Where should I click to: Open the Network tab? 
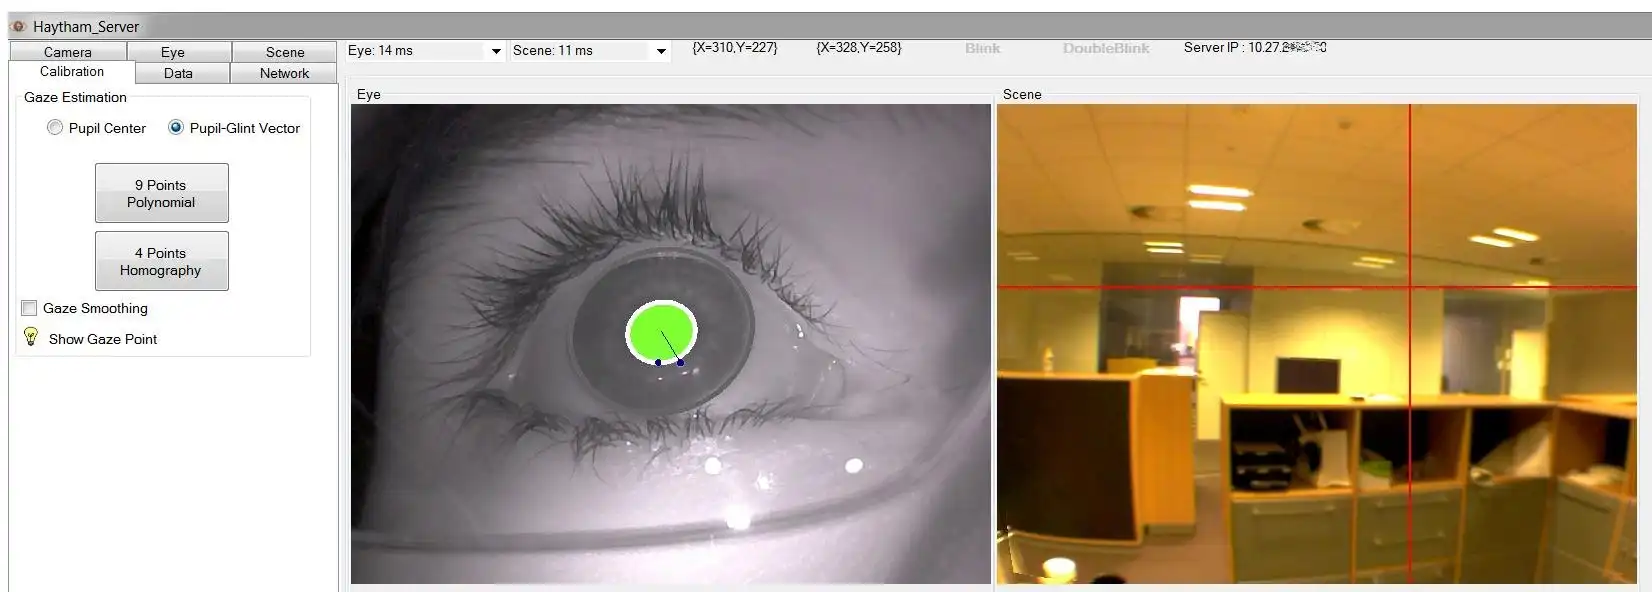(x=284, y=73)
